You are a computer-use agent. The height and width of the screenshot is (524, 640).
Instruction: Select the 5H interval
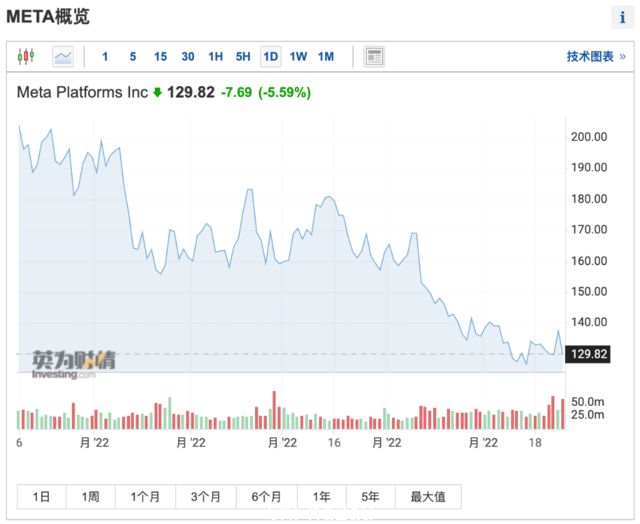(x=243, y=56)
